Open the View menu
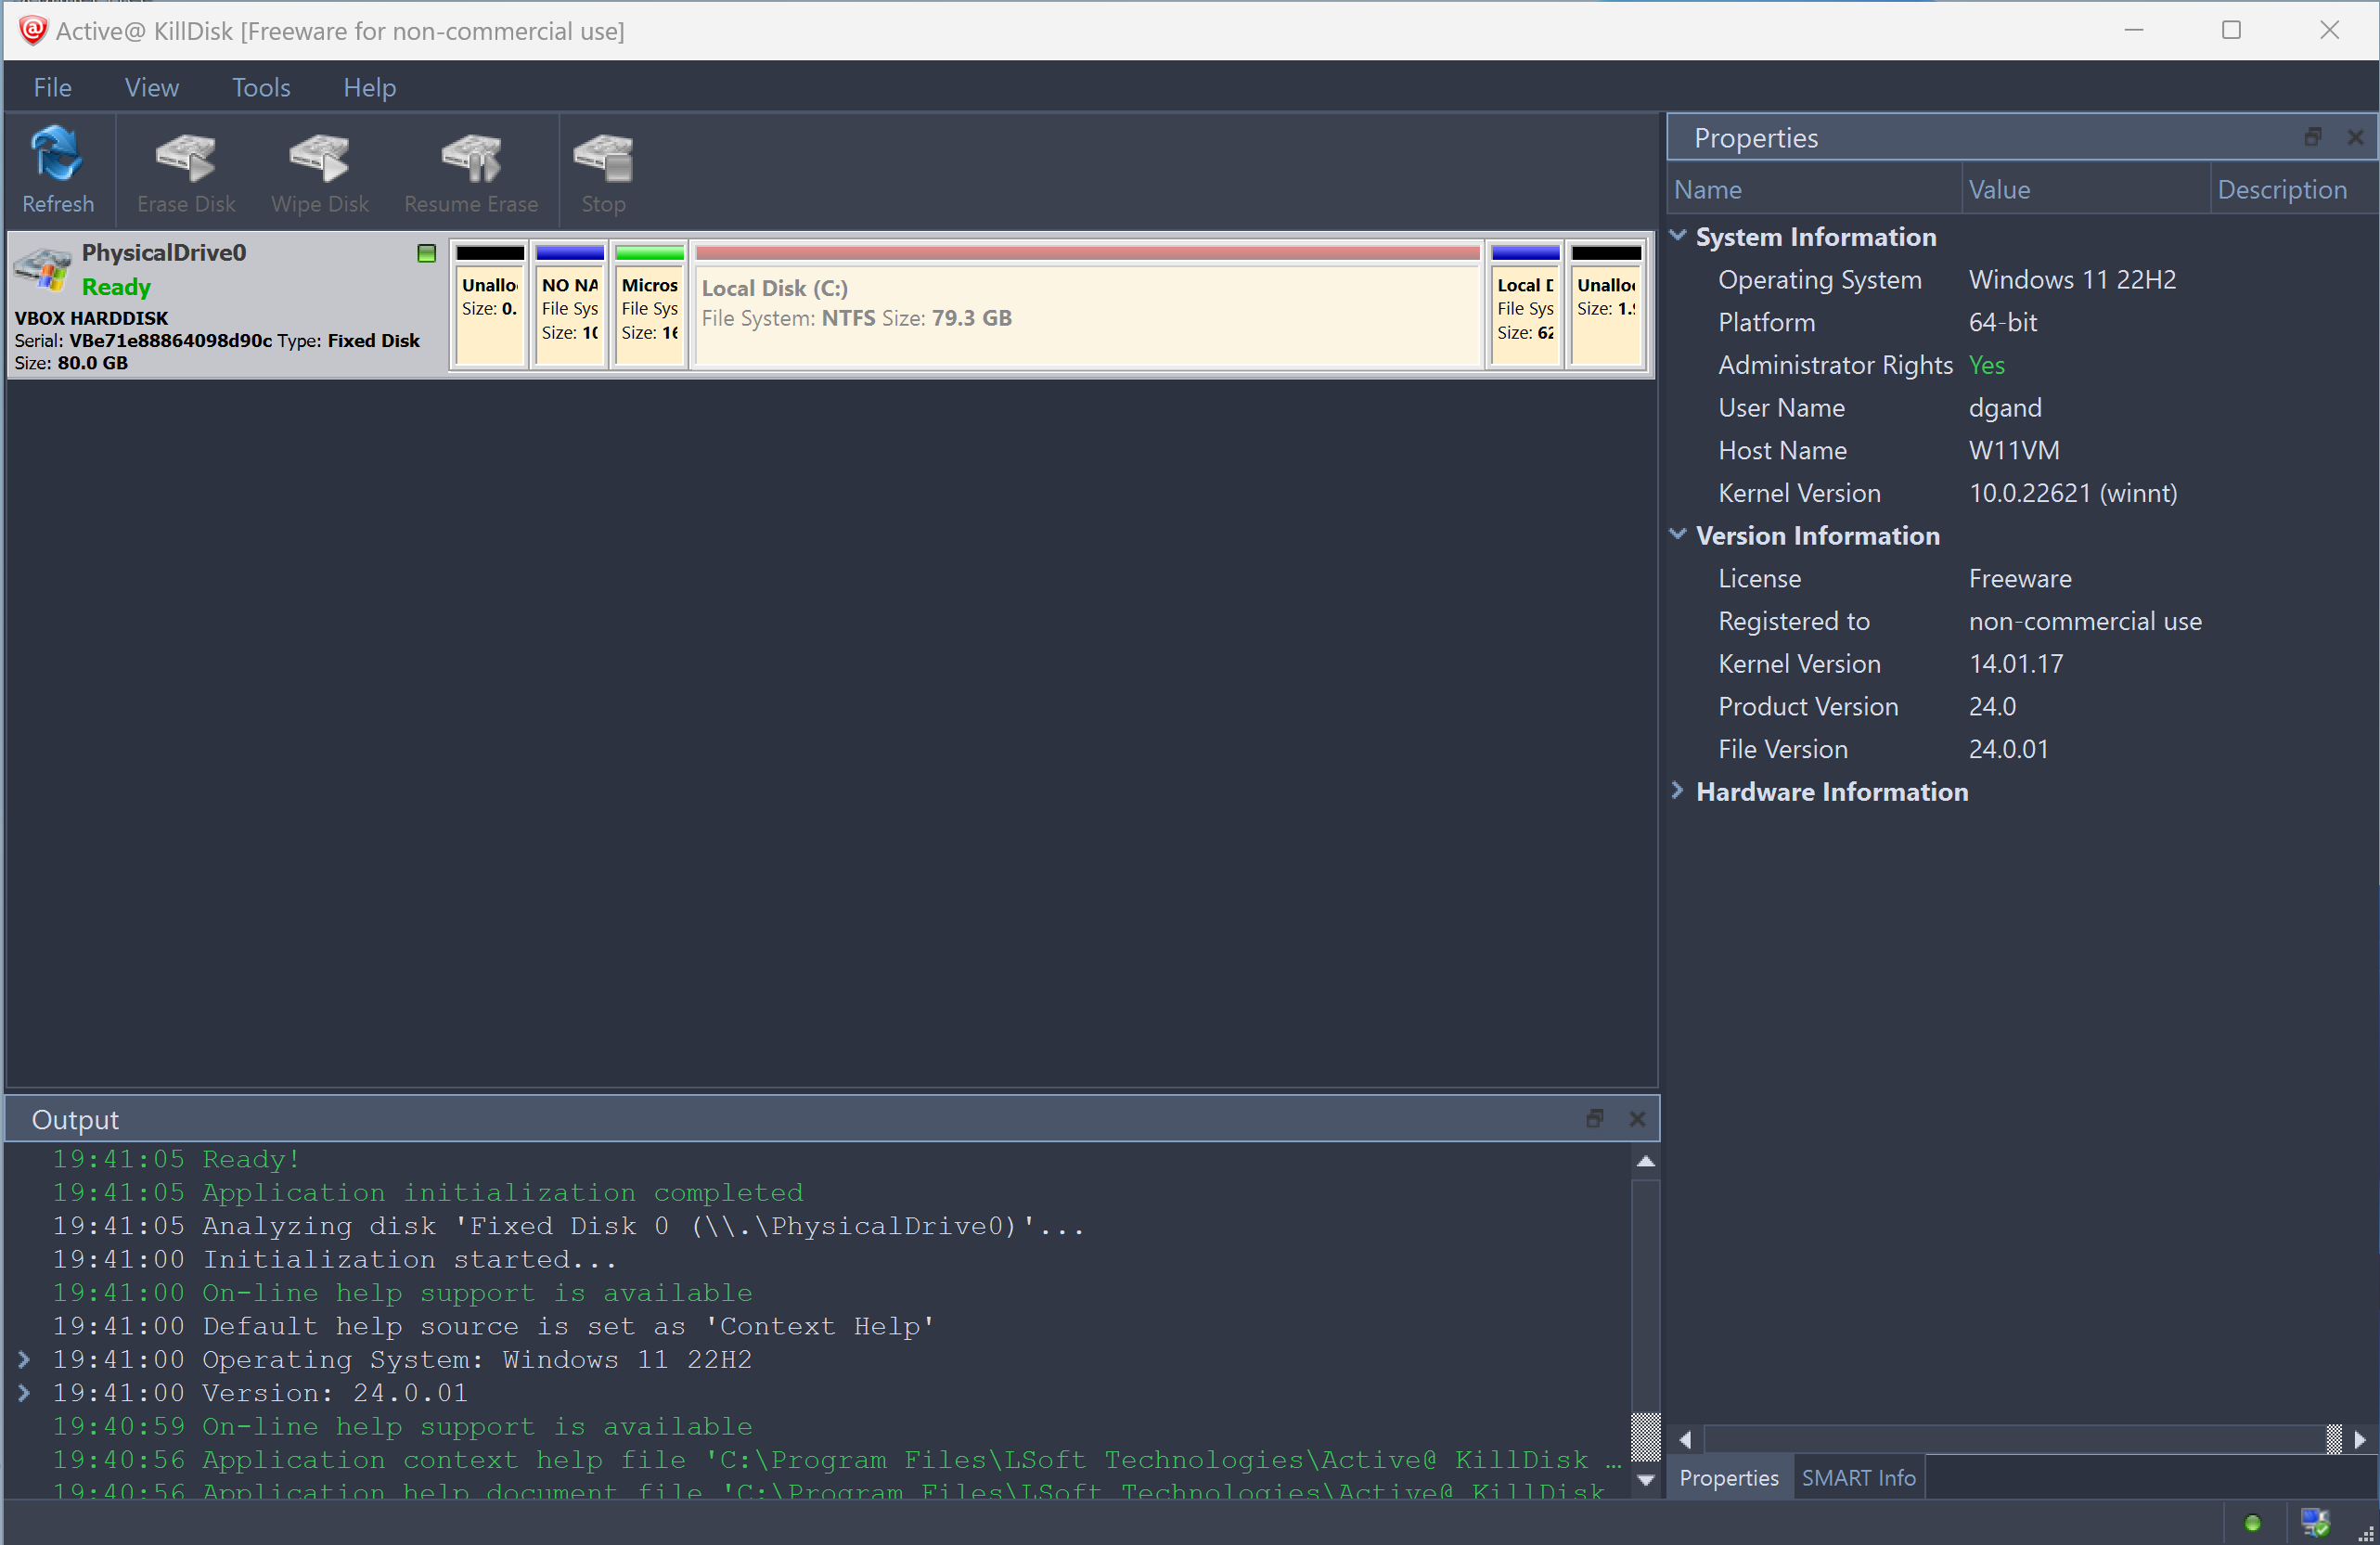Screen dimensions: 2380x1545 (x=152, y=87)
